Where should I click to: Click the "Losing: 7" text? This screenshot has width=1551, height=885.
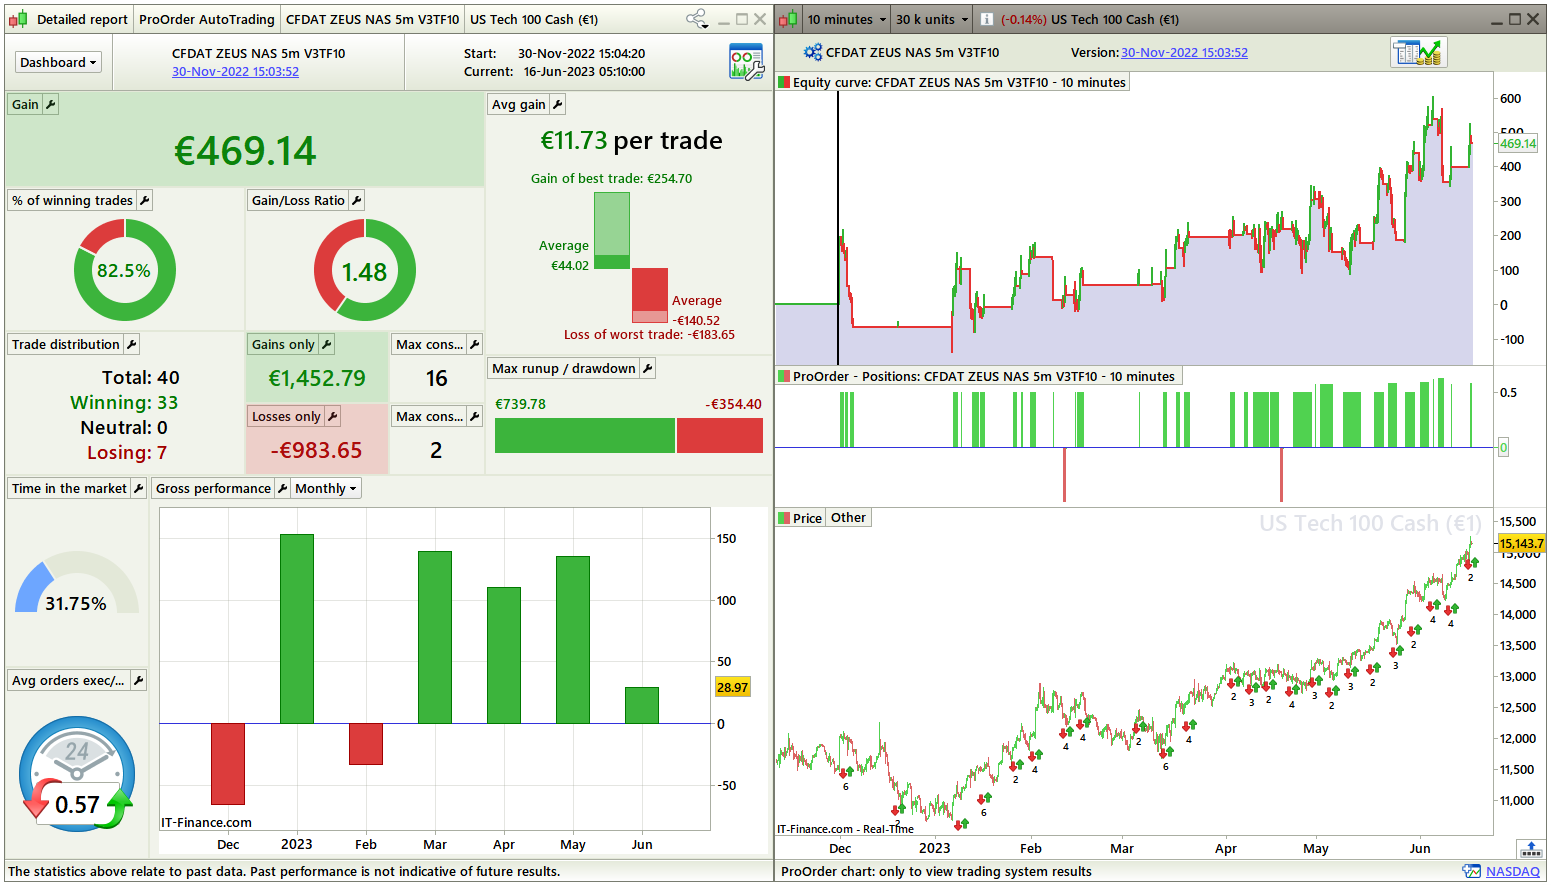[127, 453]
